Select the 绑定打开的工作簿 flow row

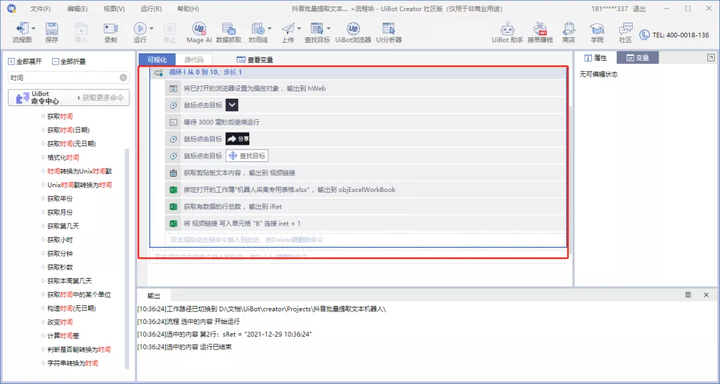tap(366, 190)
